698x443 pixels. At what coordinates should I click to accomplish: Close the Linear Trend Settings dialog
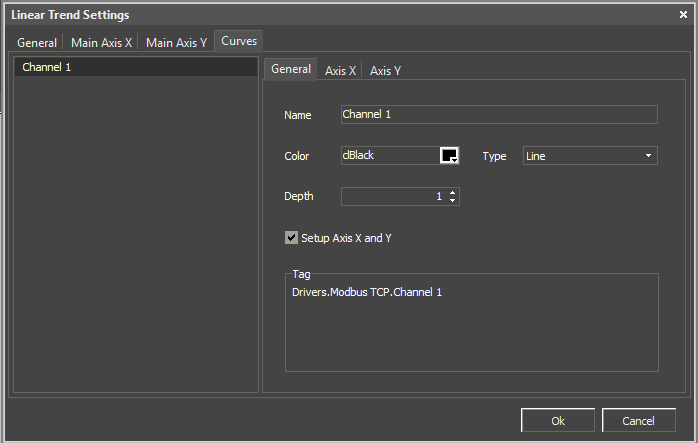683,15
